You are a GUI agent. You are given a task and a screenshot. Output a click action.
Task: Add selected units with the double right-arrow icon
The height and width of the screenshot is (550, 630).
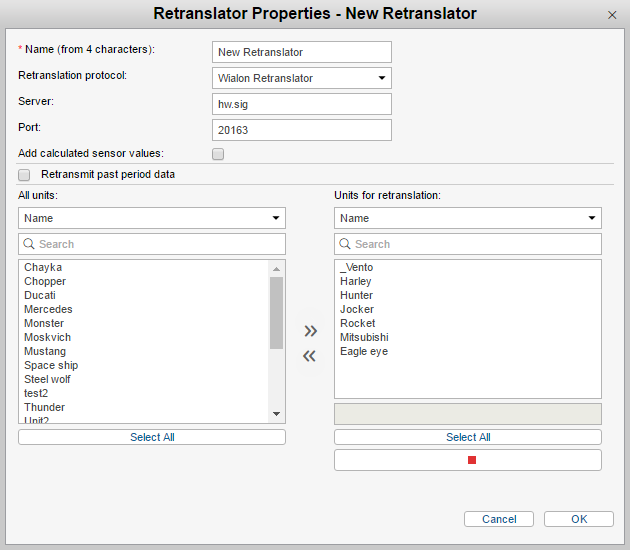tap(311, 331)
